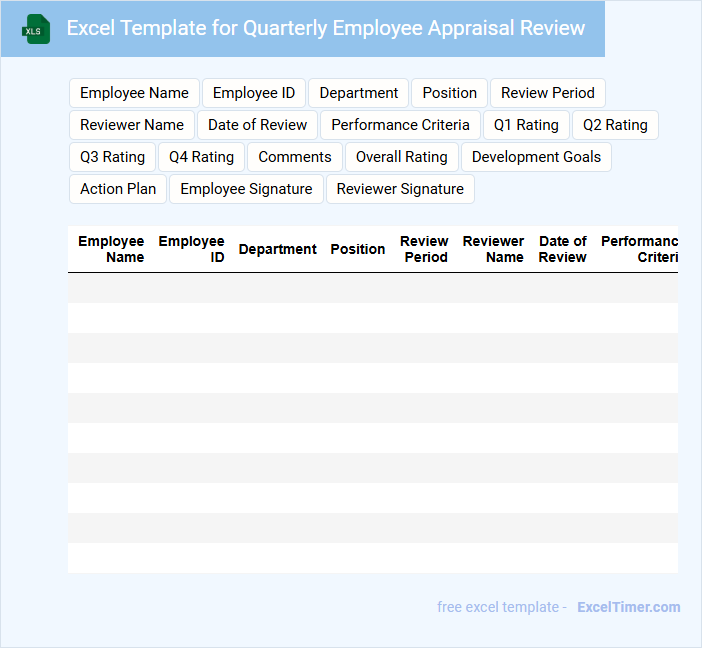Select the Employee Signature tag
Viewport: 702px width, 648px height.
(x=246, y=189)
